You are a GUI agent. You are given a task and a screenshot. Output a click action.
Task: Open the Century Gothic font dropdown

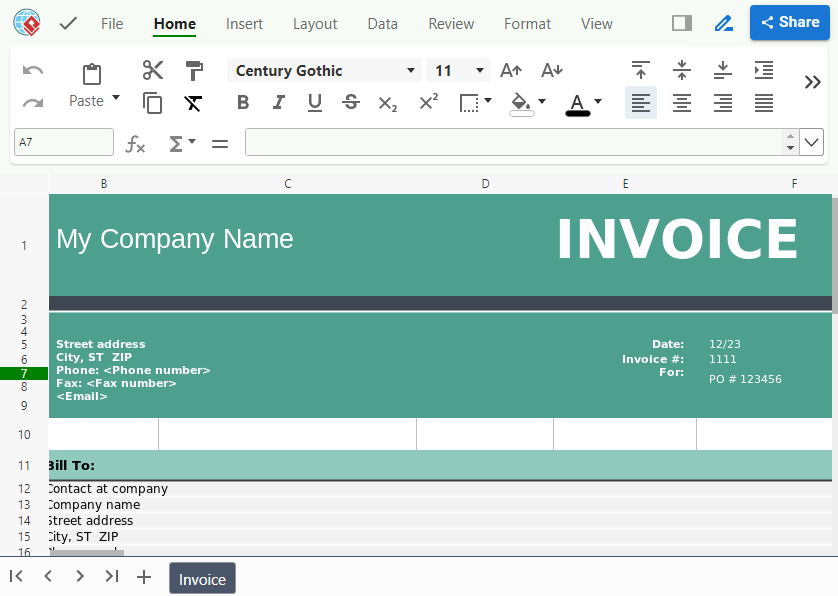pyautogui.click(x=410, y=70)
